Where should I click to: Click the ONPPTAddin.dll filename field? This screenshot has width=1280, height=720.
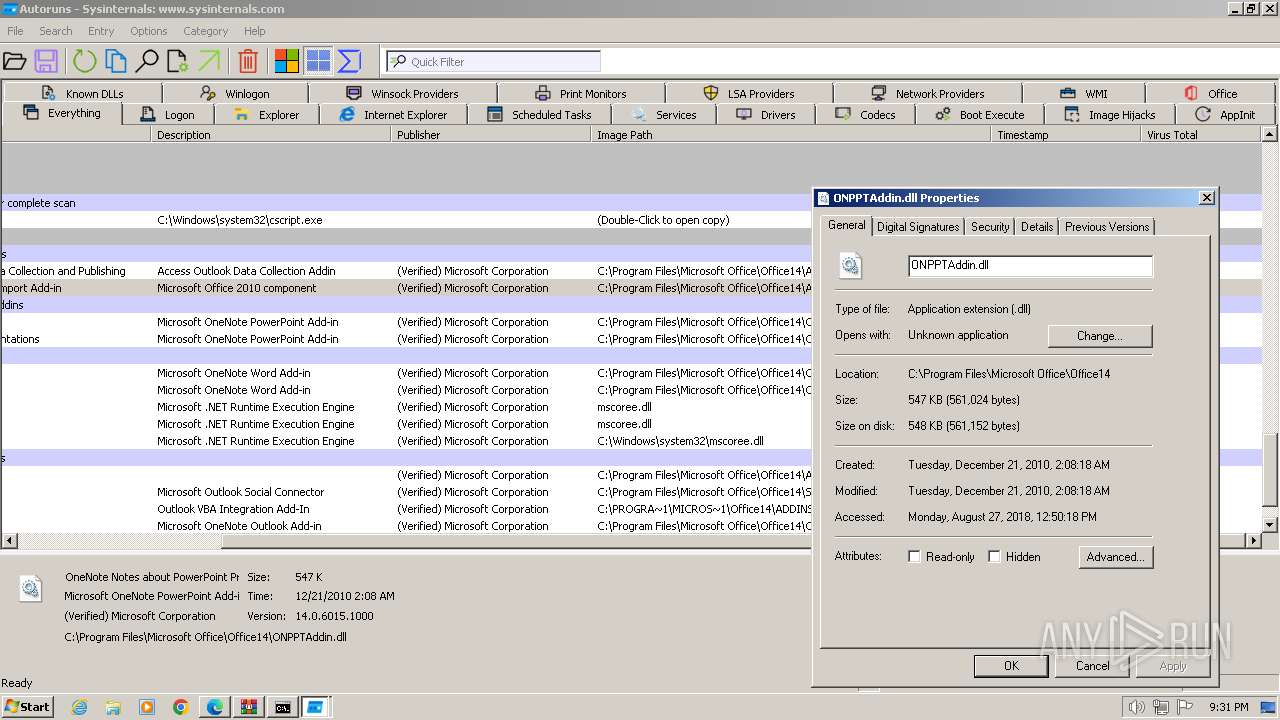[1030, 266]
